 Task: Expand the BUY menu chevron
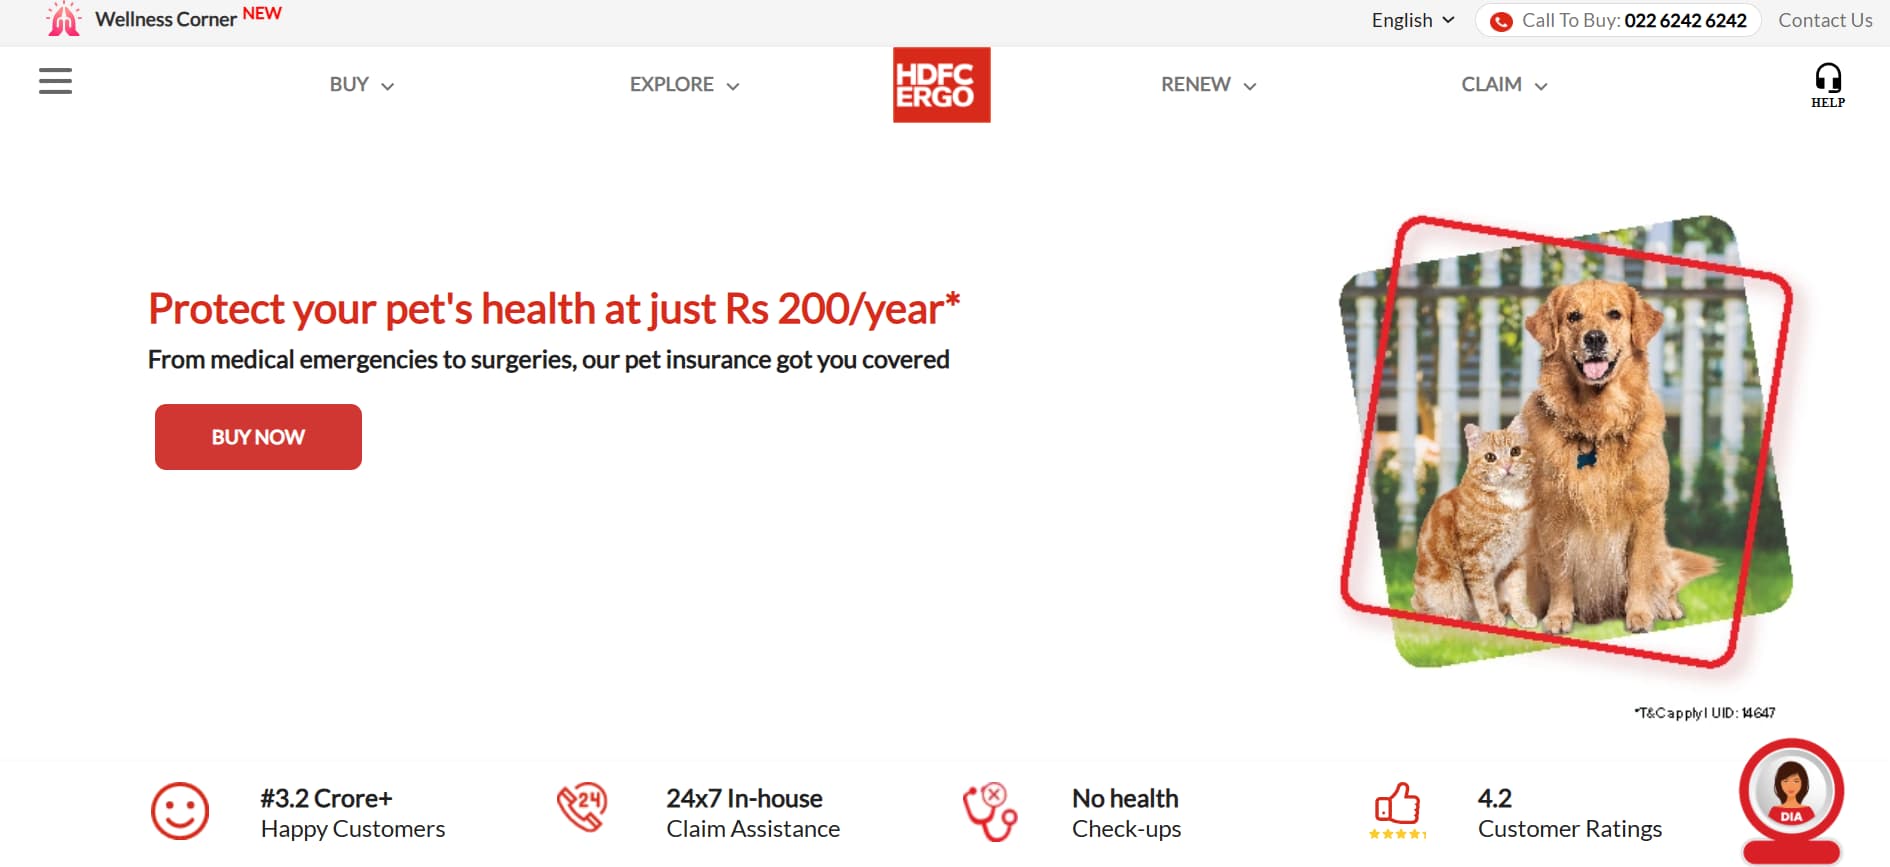pyautogui.click(x=388, y=86)
